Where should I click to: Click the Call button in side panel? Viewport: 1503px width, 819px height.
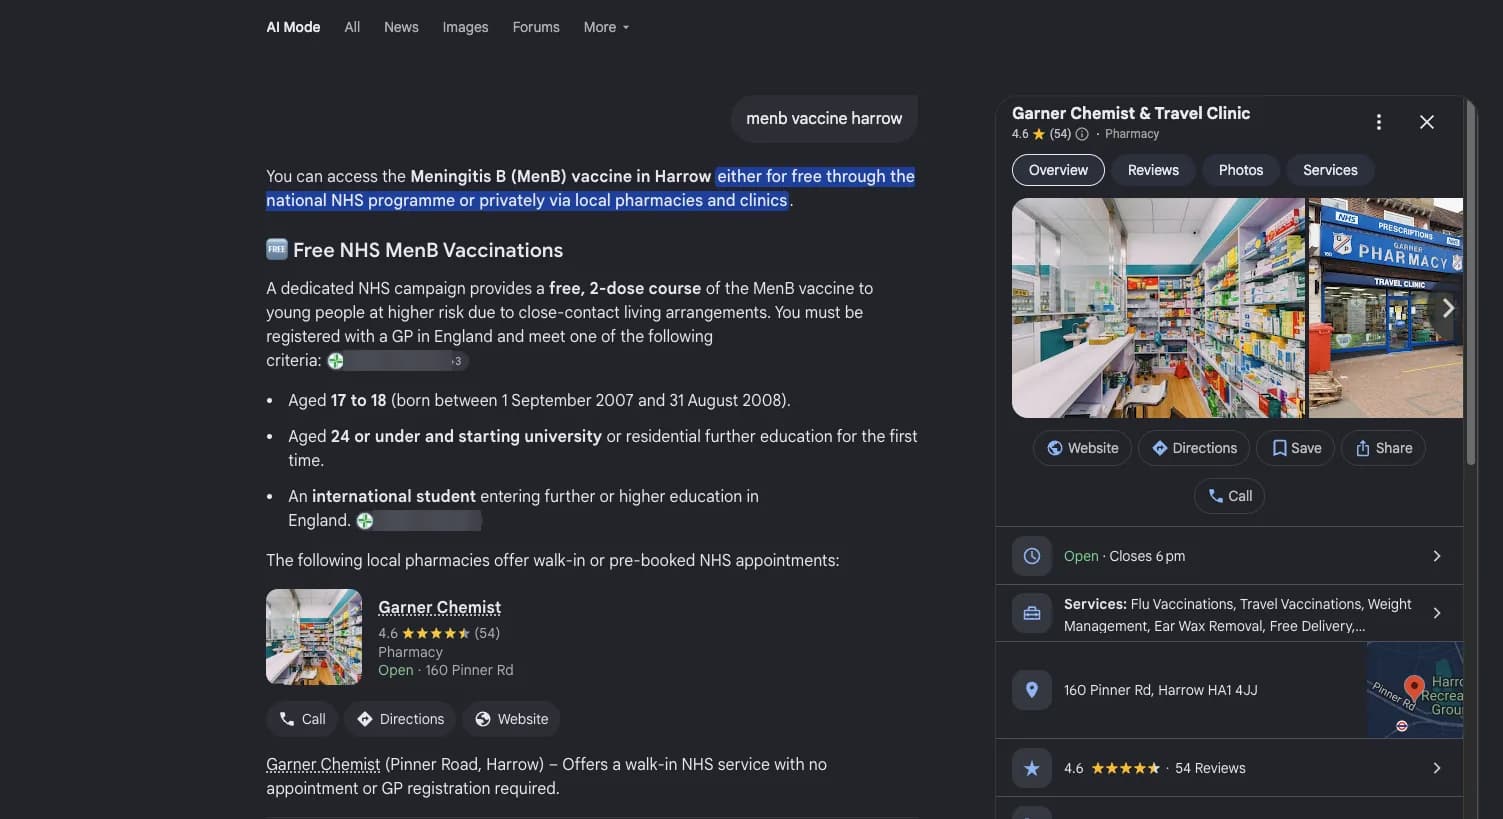[x=1229, y=496]
